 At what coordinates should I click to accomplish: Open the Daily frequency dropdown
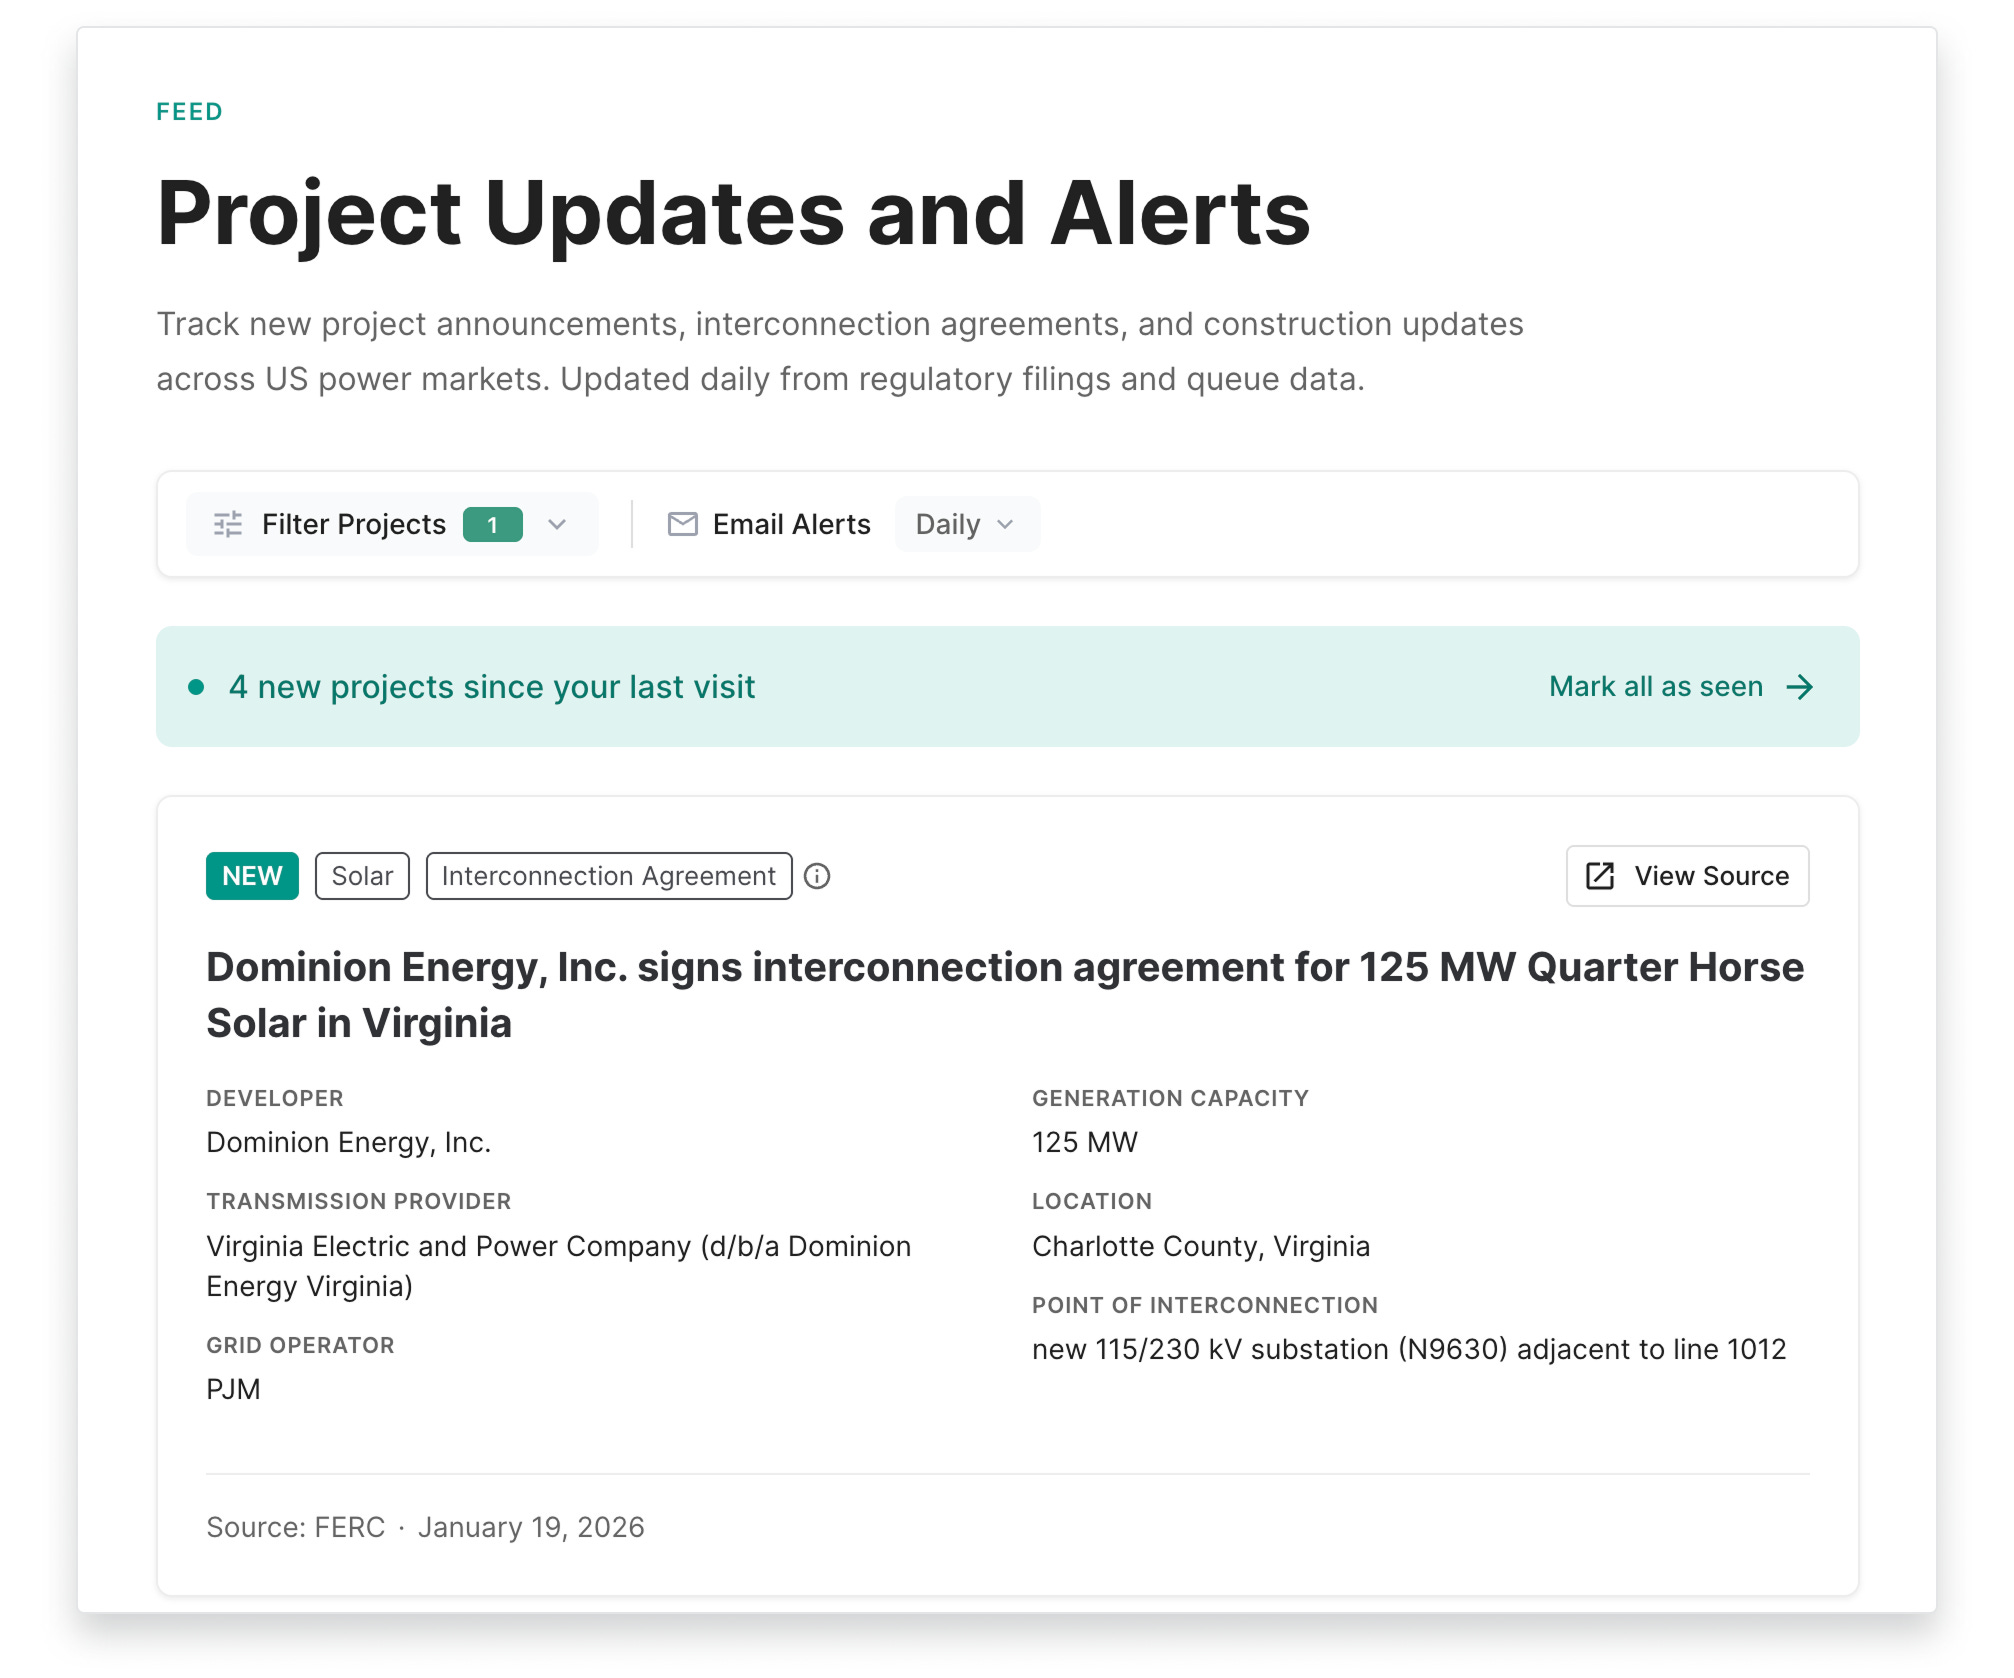966,524
